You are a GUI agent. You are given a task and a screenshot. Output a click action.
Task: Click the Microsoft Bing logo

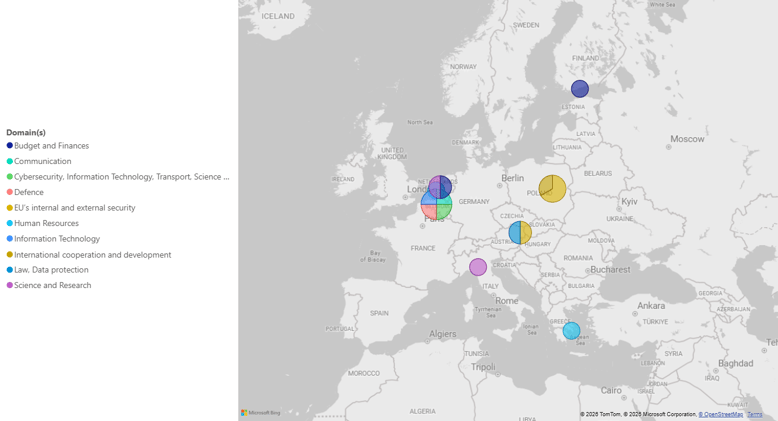click(x=261, y=413)
